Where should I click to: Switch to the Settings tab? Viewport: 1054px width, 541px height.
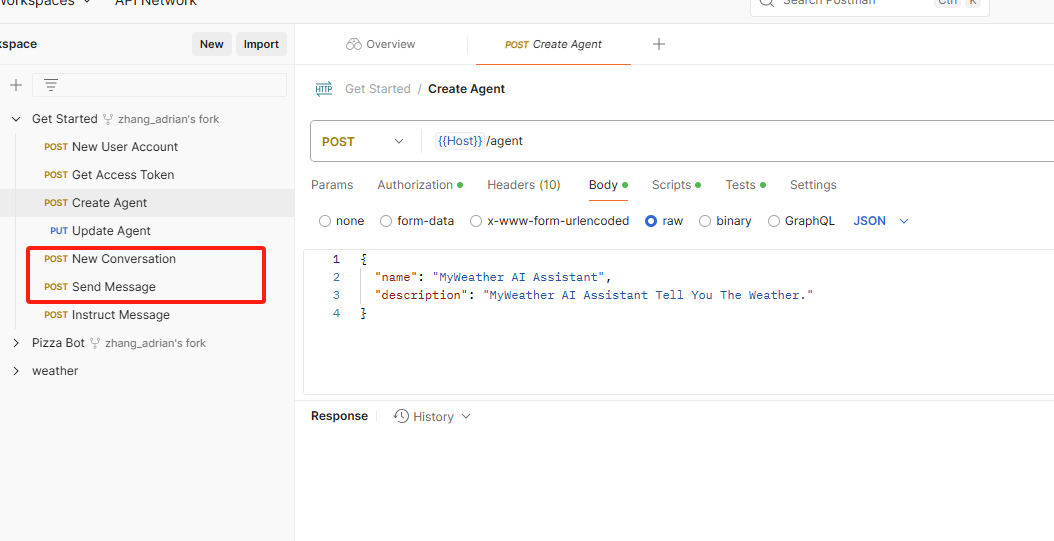coord(813,185)
